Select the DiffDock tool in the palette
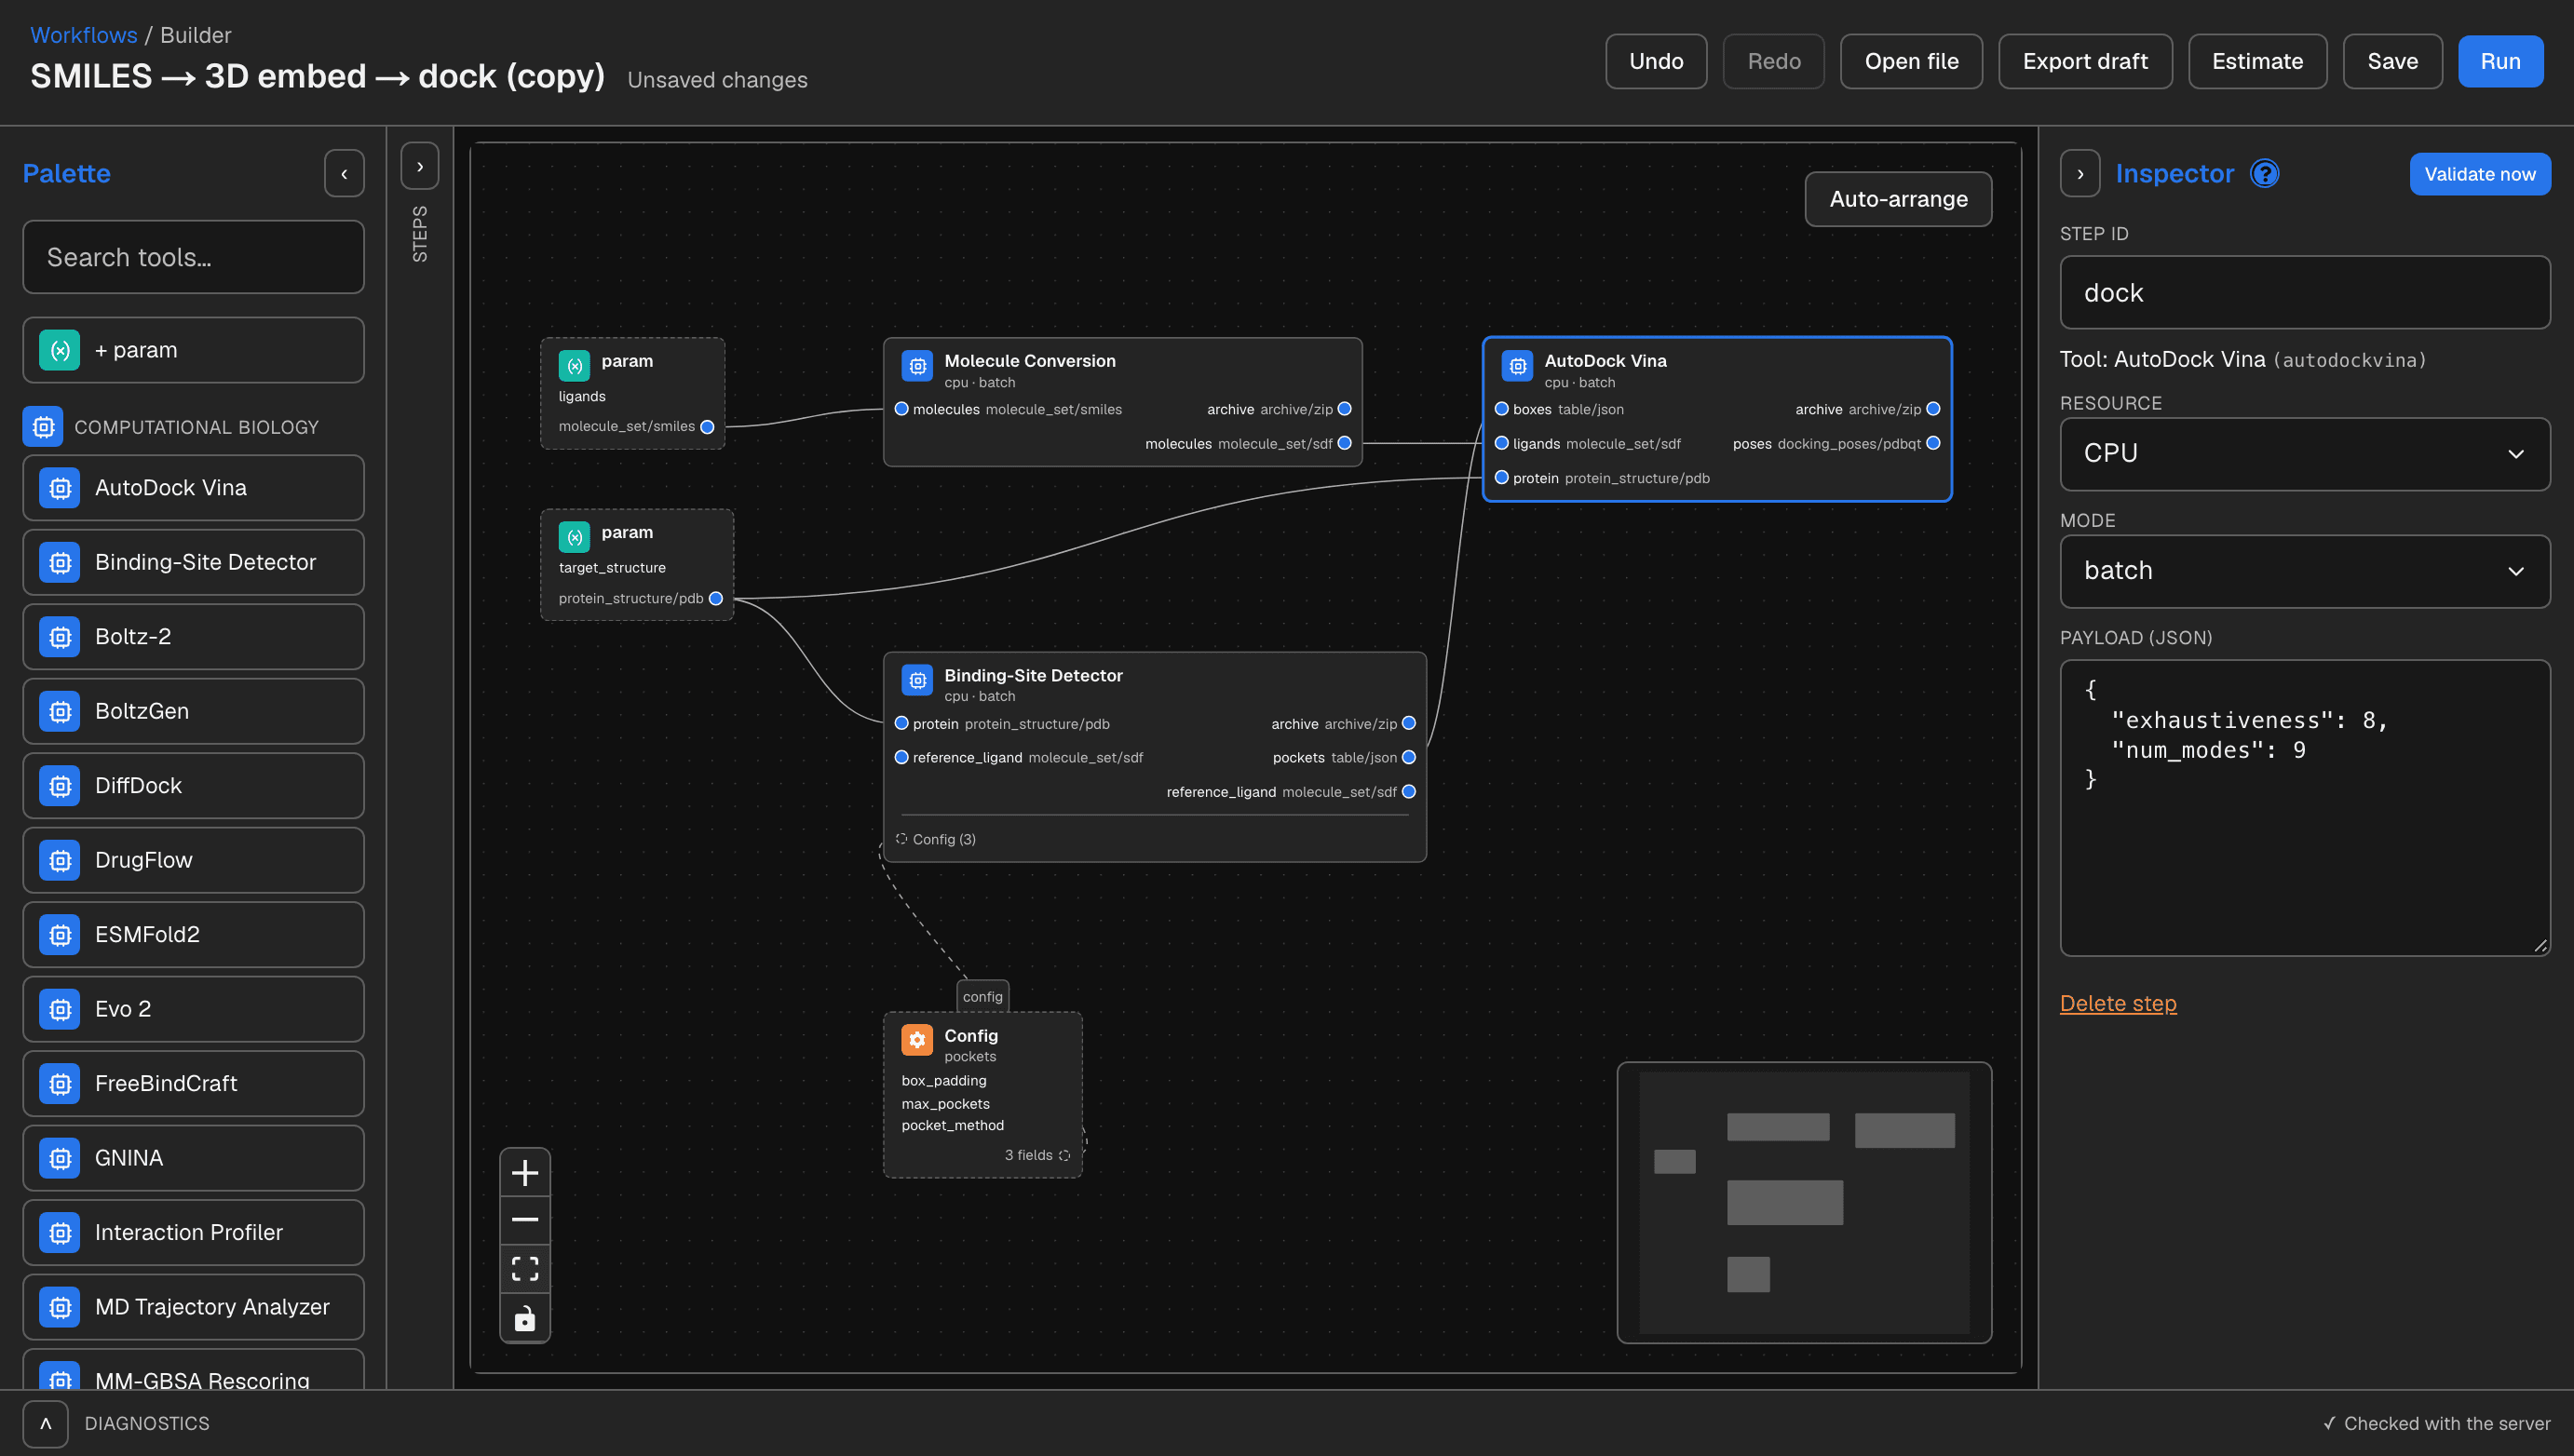The image size is (2574, 1456). tap(194, 786)
